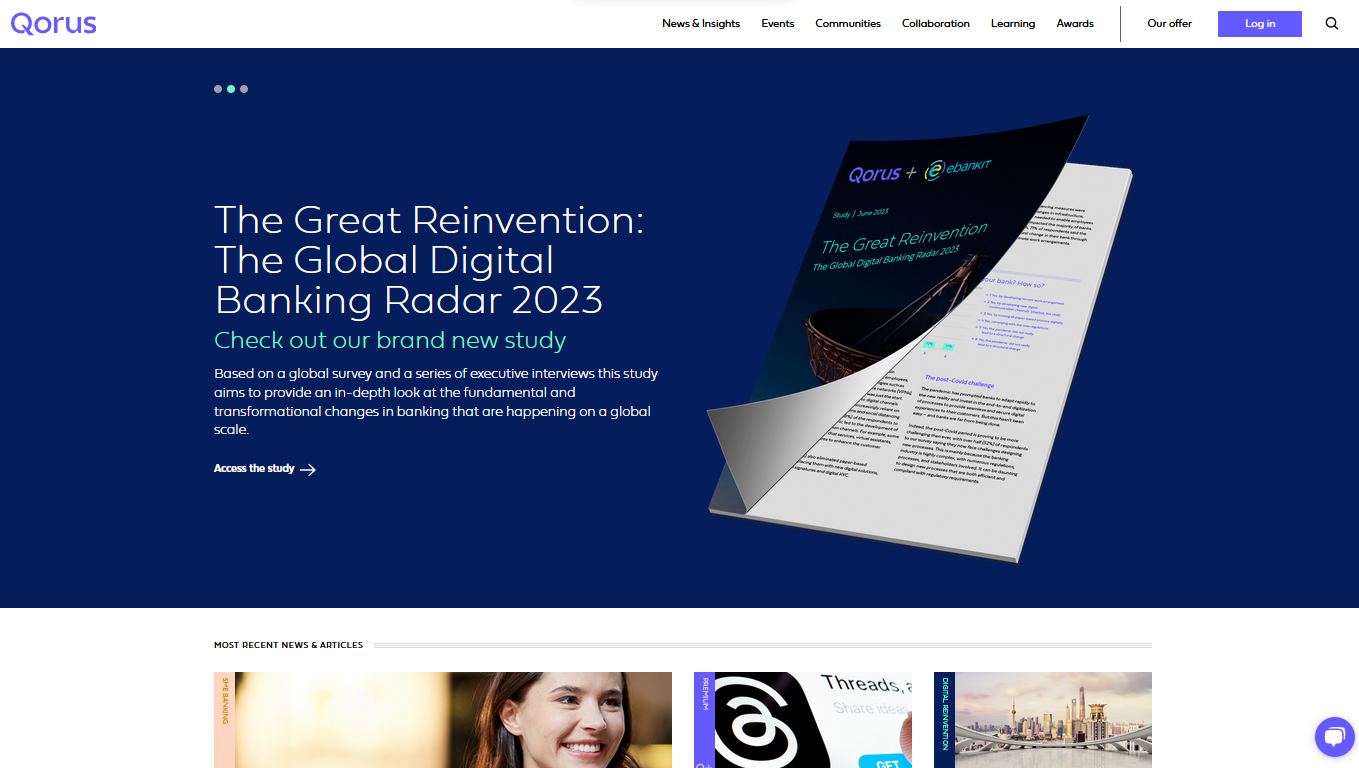1359x768 pixels.
Task: Select the second carousel dot
Action: coord(231,89)
